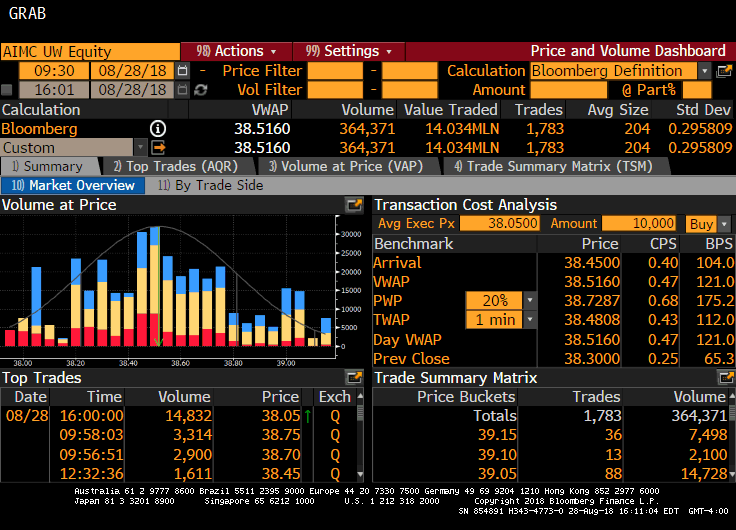Open the Buy side dropdown
The image size is (736, 530).
click(723, 224)
